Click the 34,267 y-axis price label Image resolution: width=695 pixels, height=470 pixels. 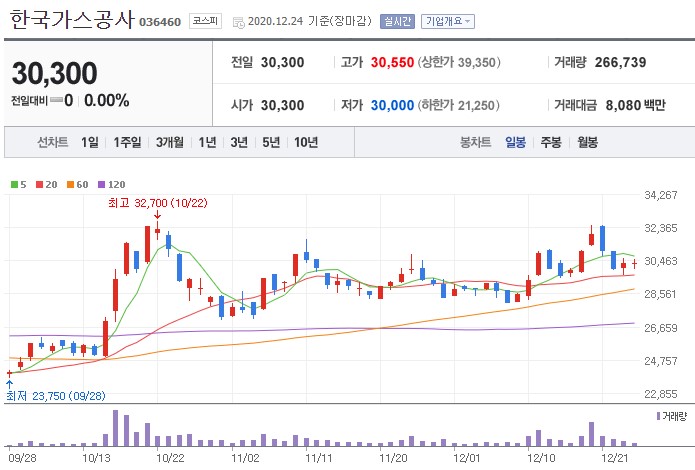click(660, 195)
